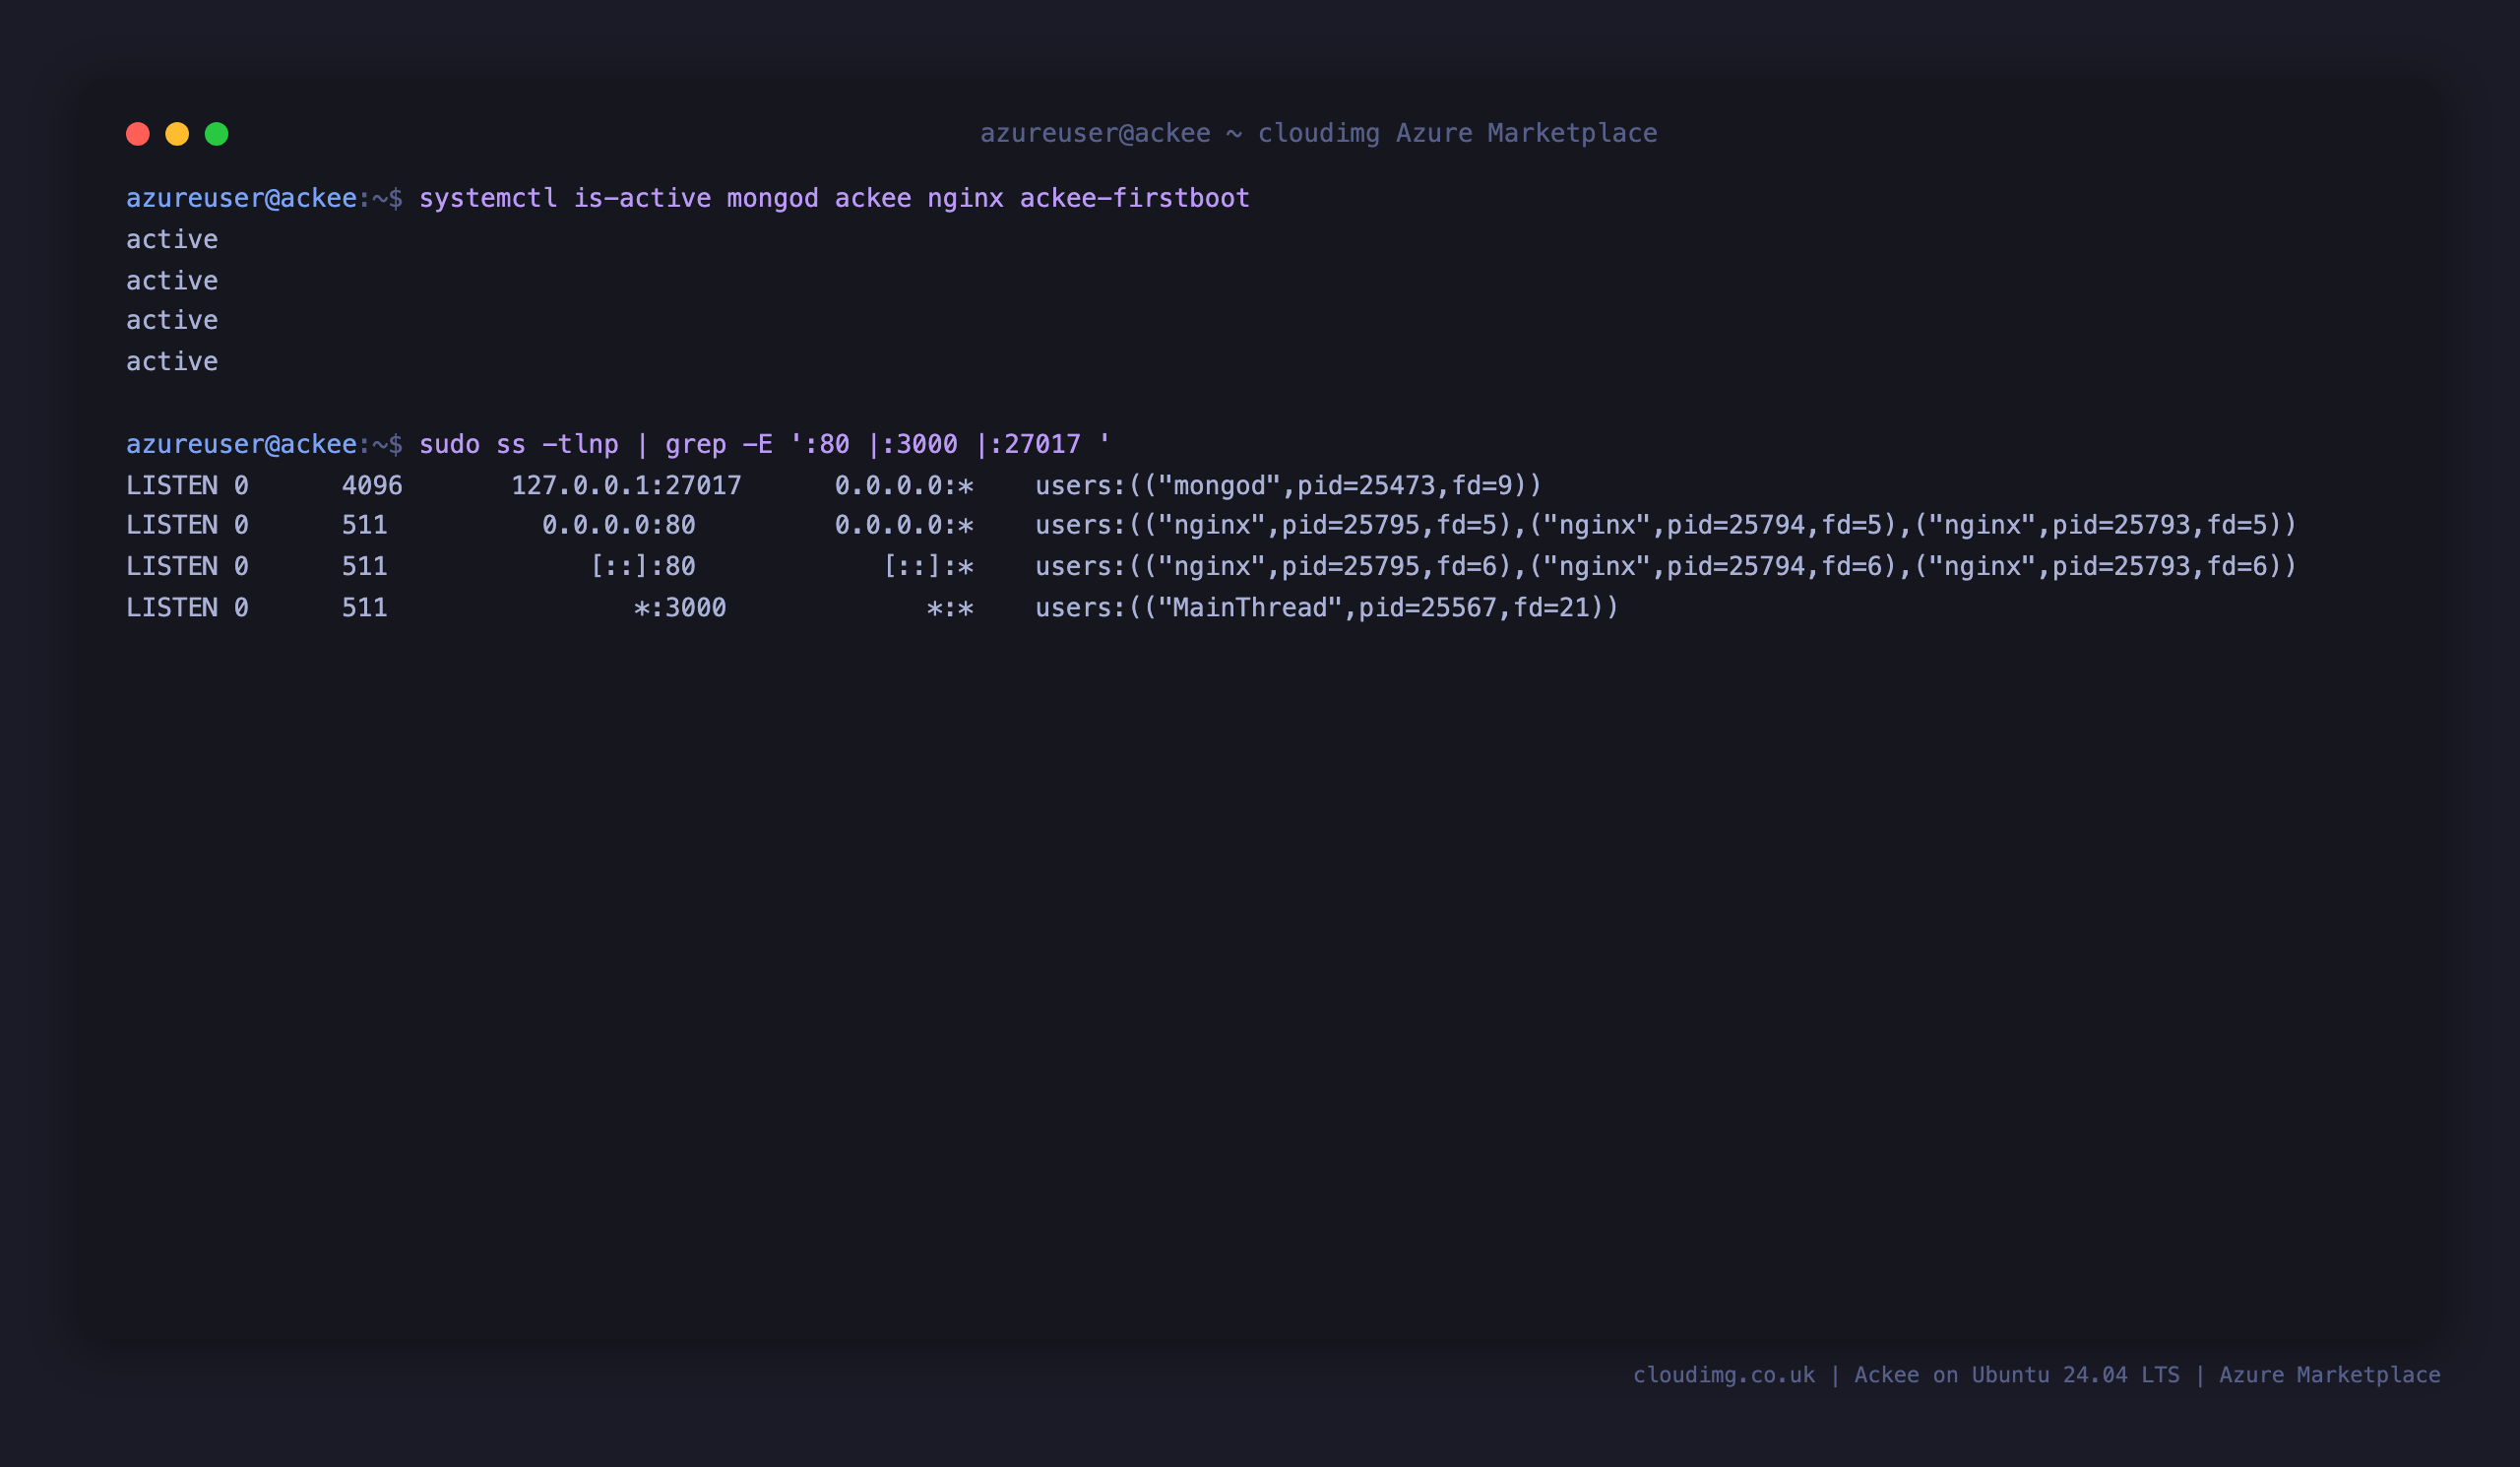Viewport: 2520px width, 1467px height.
Task: Click the second prompt before 'sudo ss'
Action: point(264,444)
